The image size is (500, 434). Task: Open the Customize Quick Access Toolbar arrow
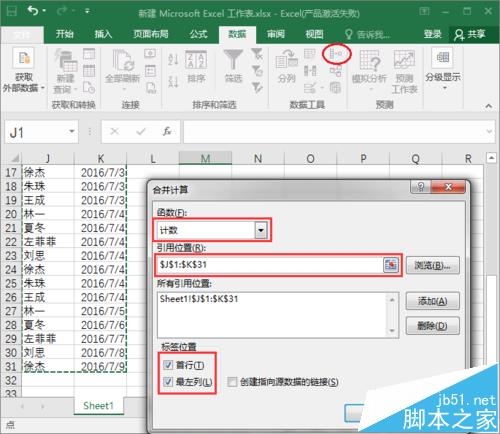[x=87, y=11]
